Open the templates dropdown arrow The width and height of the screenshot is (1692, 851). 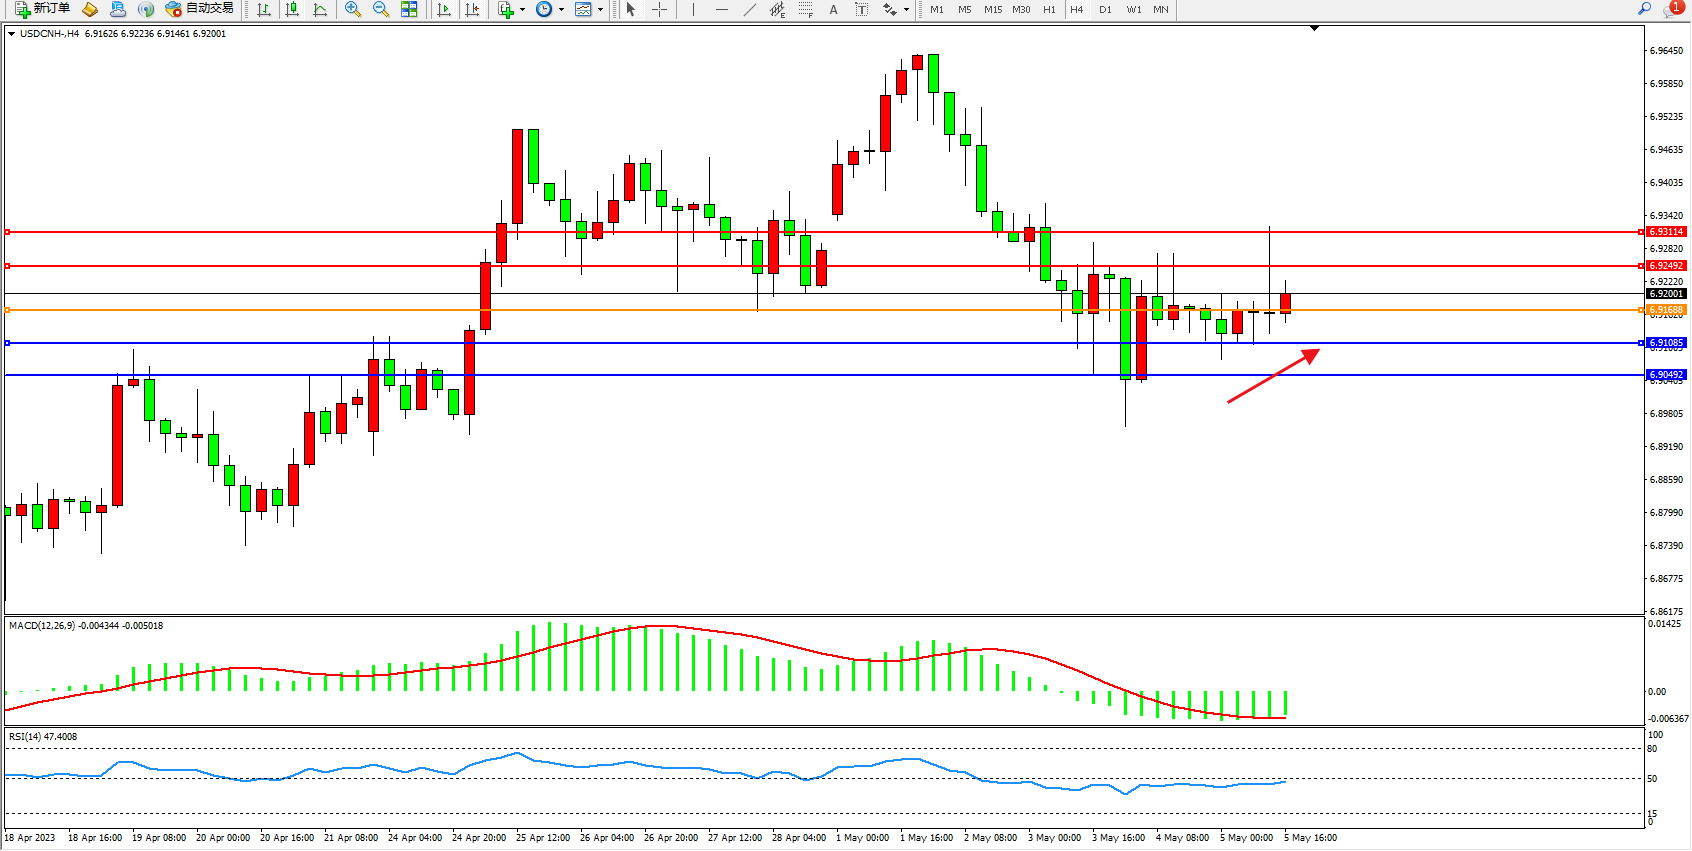click(600, 10)
